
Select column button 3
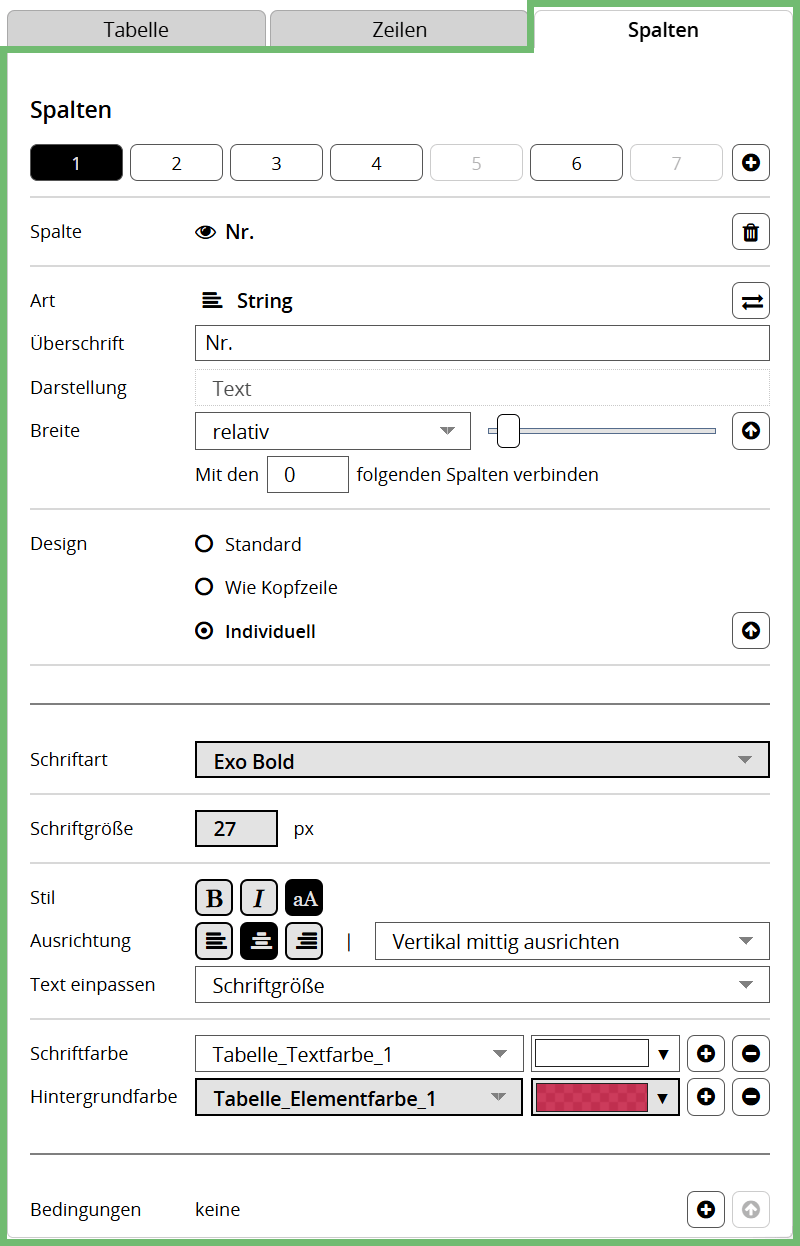[276, 163]
